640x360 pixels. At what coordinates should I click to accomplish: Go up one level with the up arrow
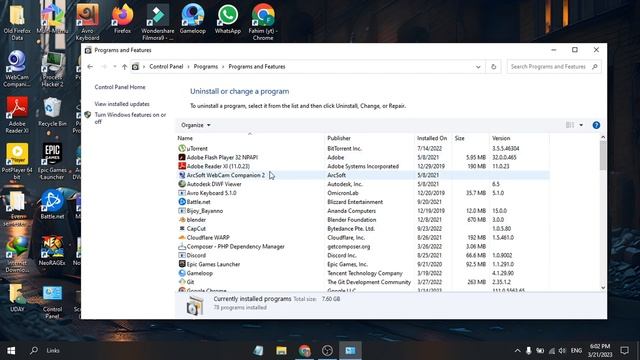coord(124,67)
